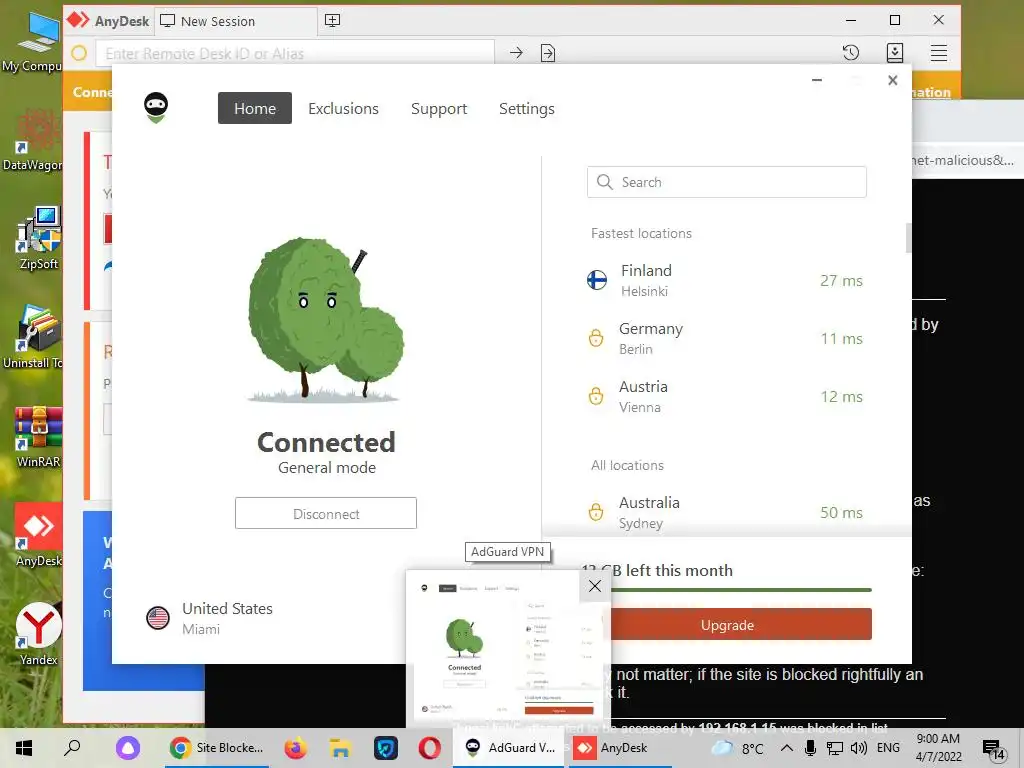The image size is (1024, 768).
Task: Click the lock icon beside Austria
Action: click(x=596, y=396)
